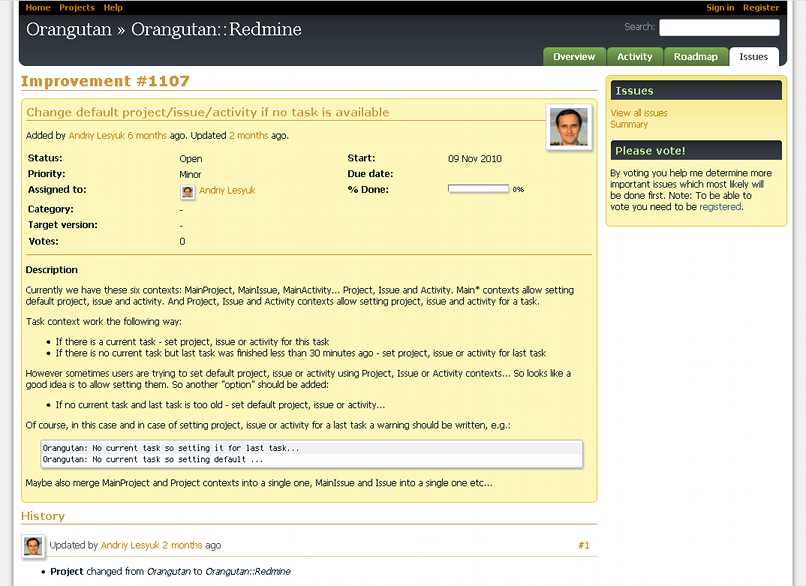Click the '09 Nov 2010' start date value

pyautogui.click(x=475, y=159)
